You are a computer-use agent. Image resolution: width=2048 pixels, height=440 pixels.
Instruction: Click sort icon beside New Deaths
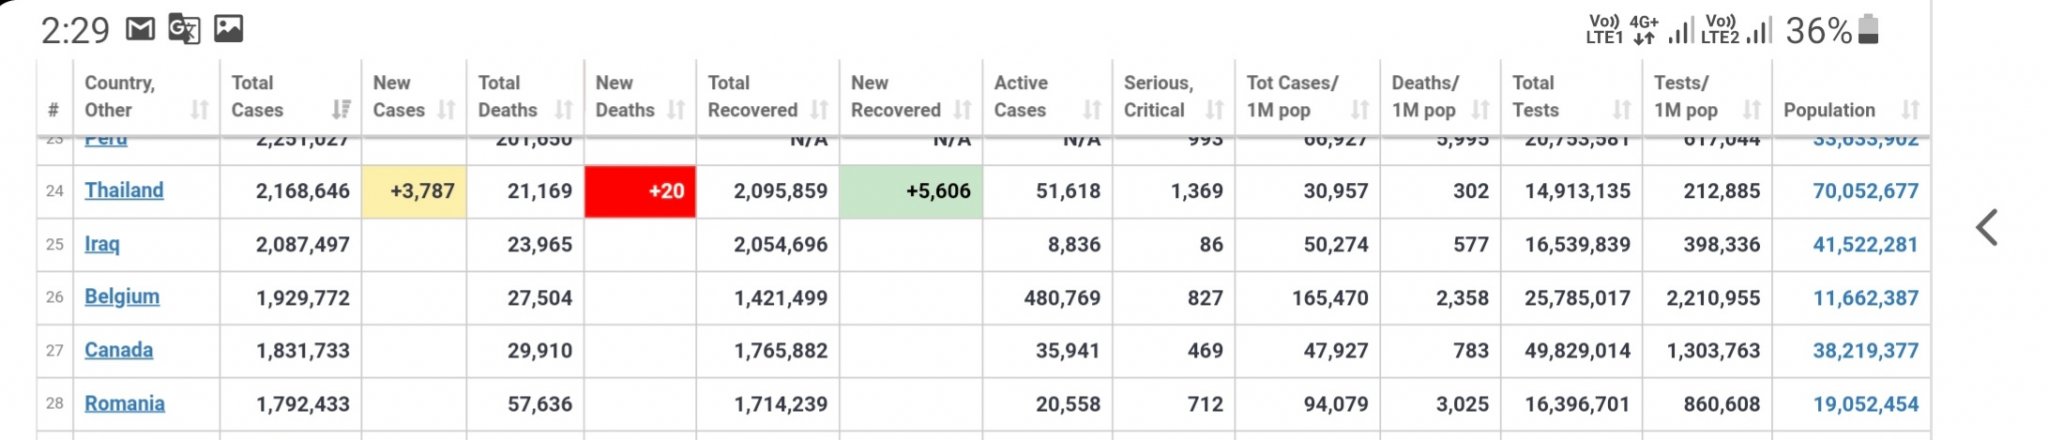pos(676,110)
